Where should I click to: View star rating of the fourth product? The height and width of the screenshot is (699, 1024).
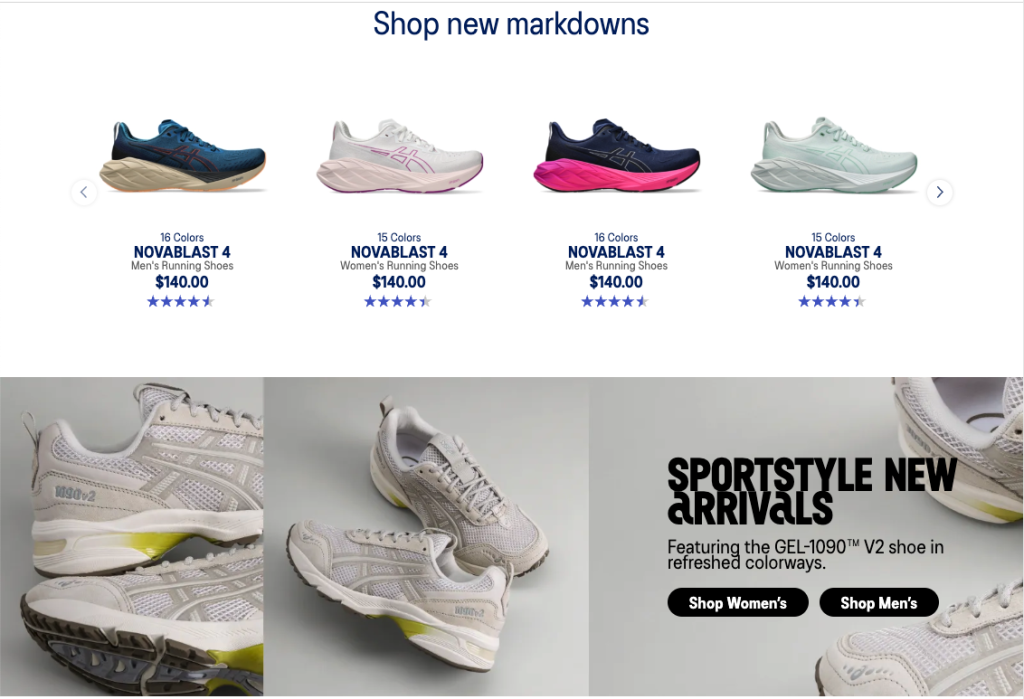tap(832, 301)
